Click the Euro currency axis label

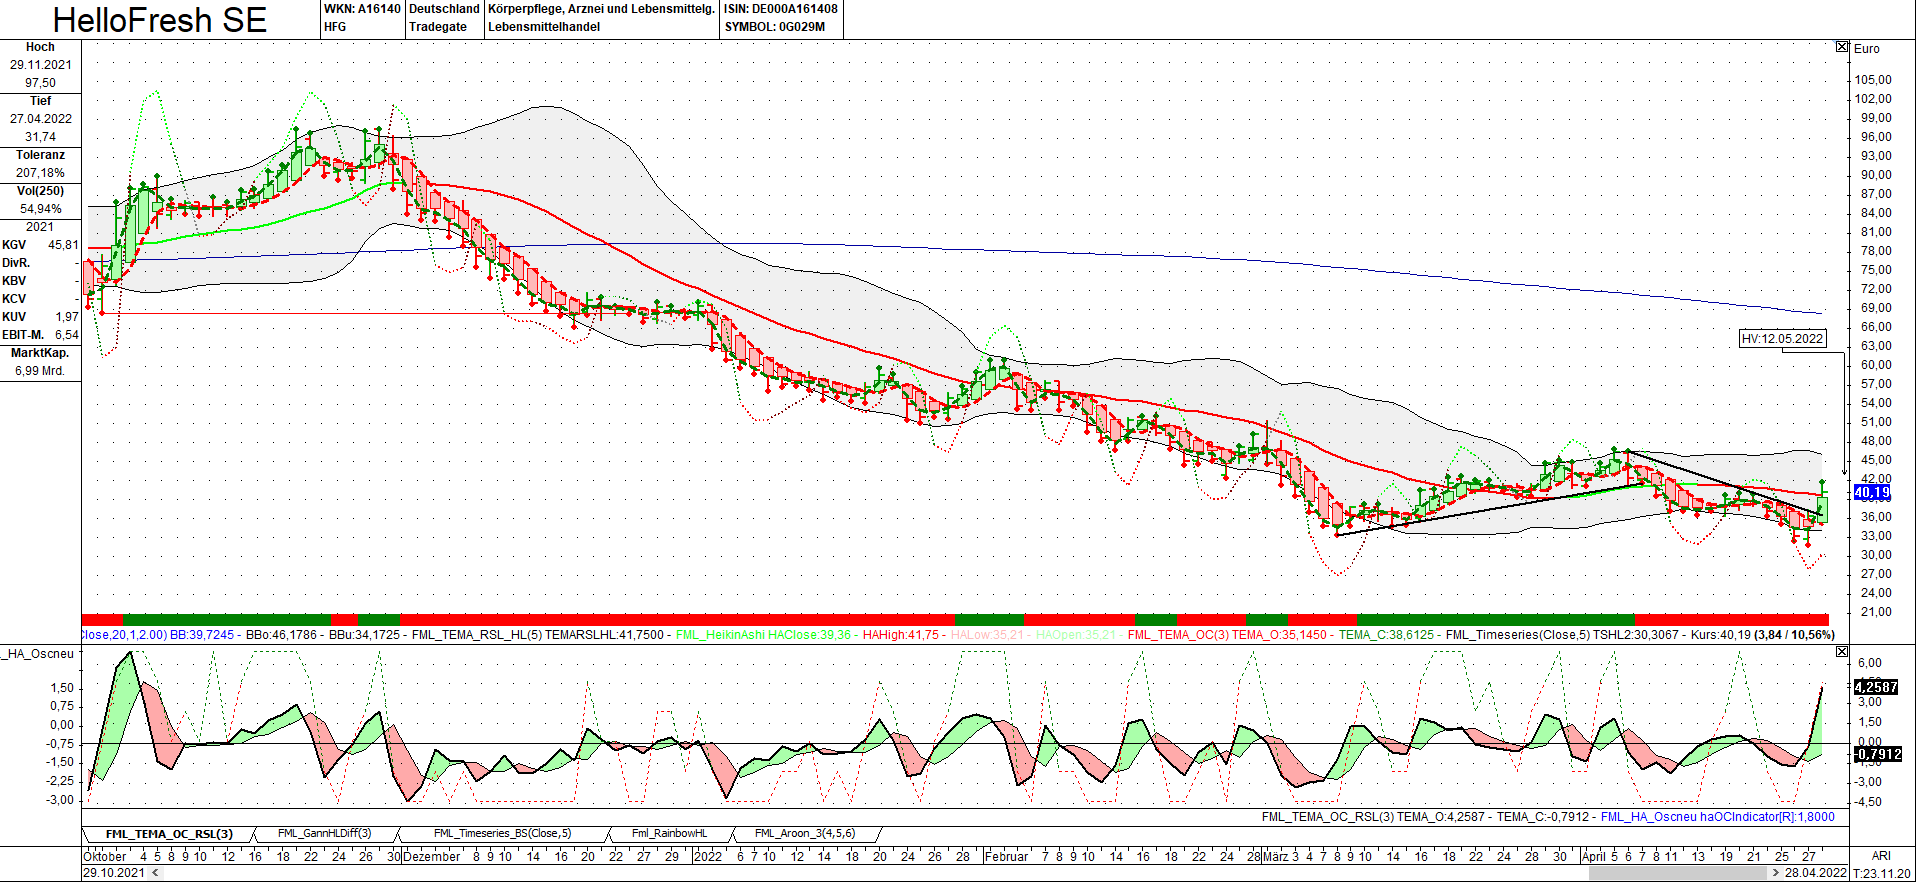pos(1866,49)
